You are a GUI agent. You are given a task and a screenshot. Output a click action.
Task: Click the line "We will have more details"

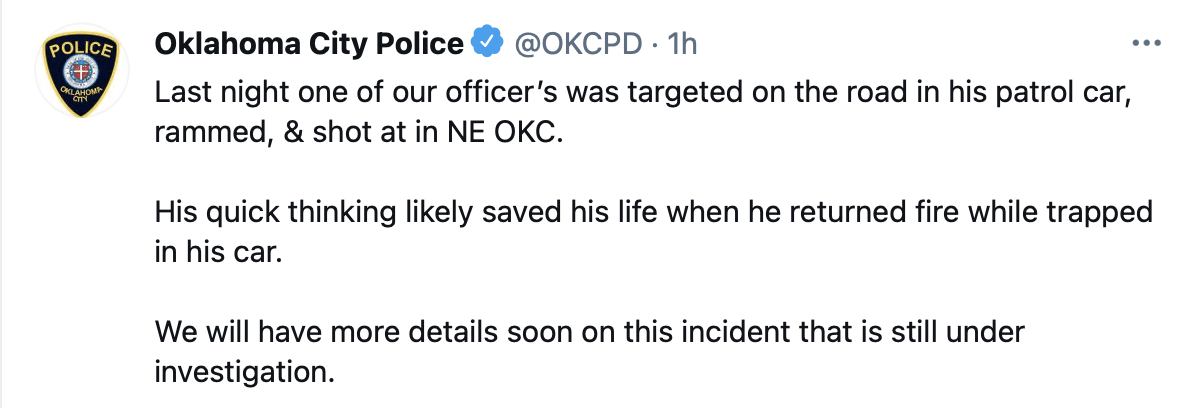coord(590,332)
